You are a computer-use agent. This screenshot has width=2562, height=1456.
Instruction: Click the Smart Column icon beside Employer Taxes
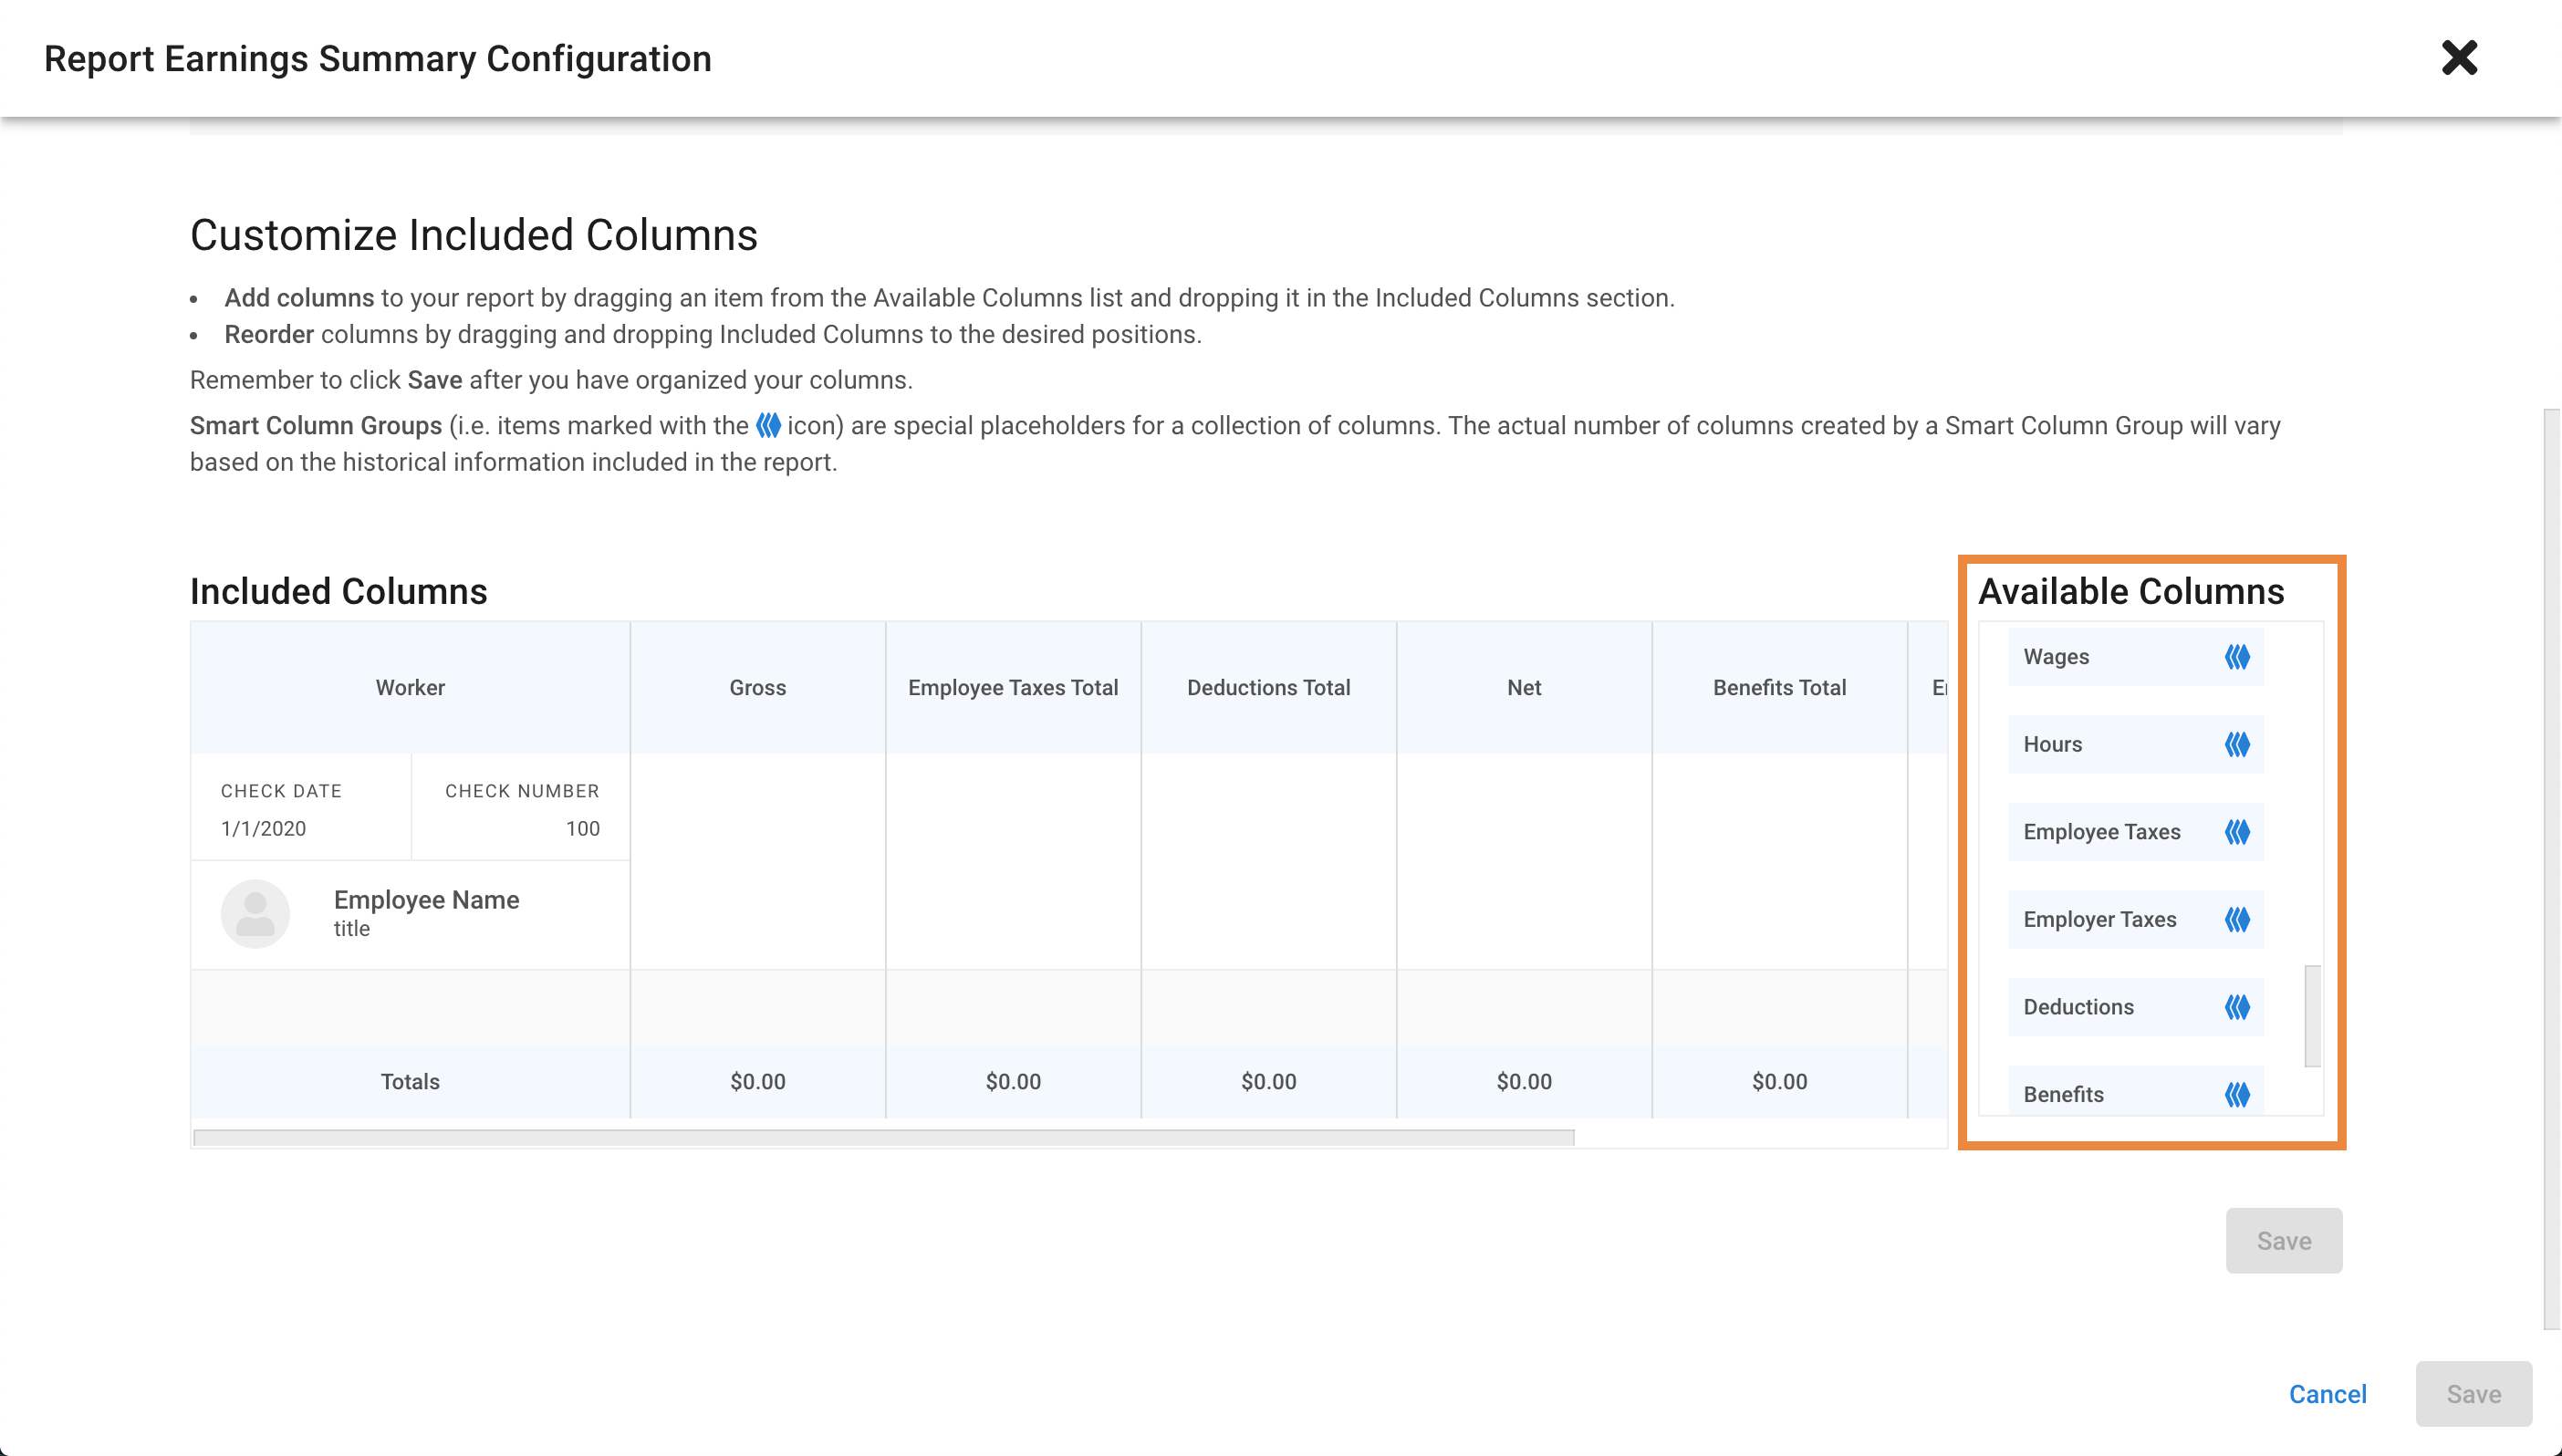(x=2237, y=919)
